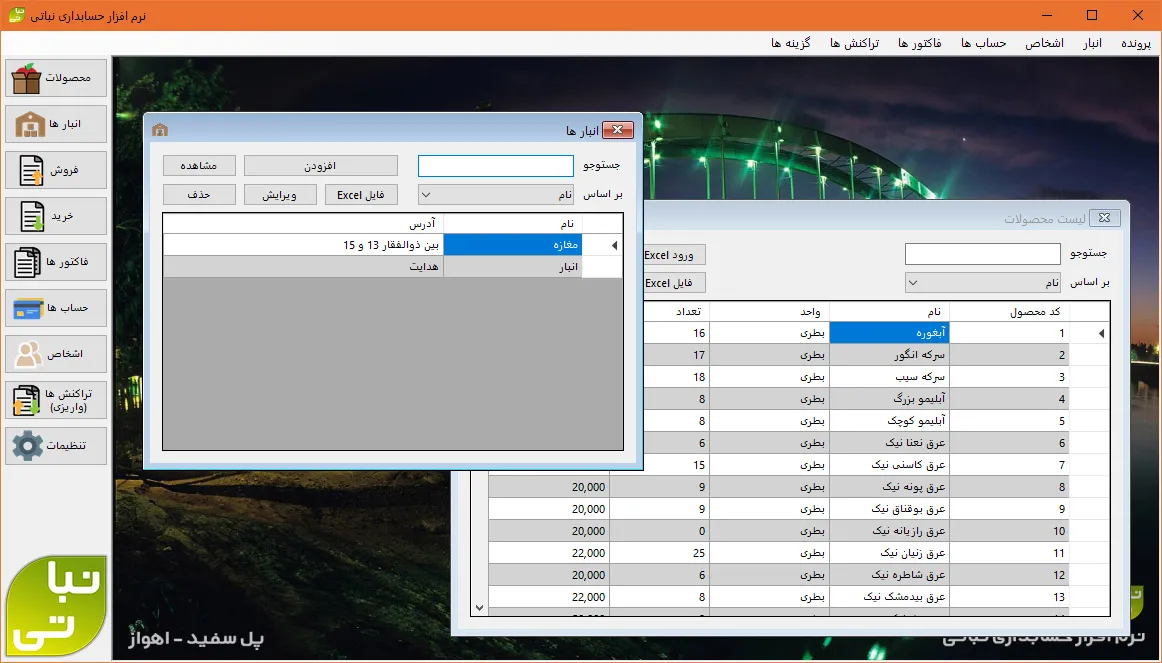This screenshot has width=1162, height=663.
Task: Click the warehouses جستجو search field
Action: [x=495, y=166]
